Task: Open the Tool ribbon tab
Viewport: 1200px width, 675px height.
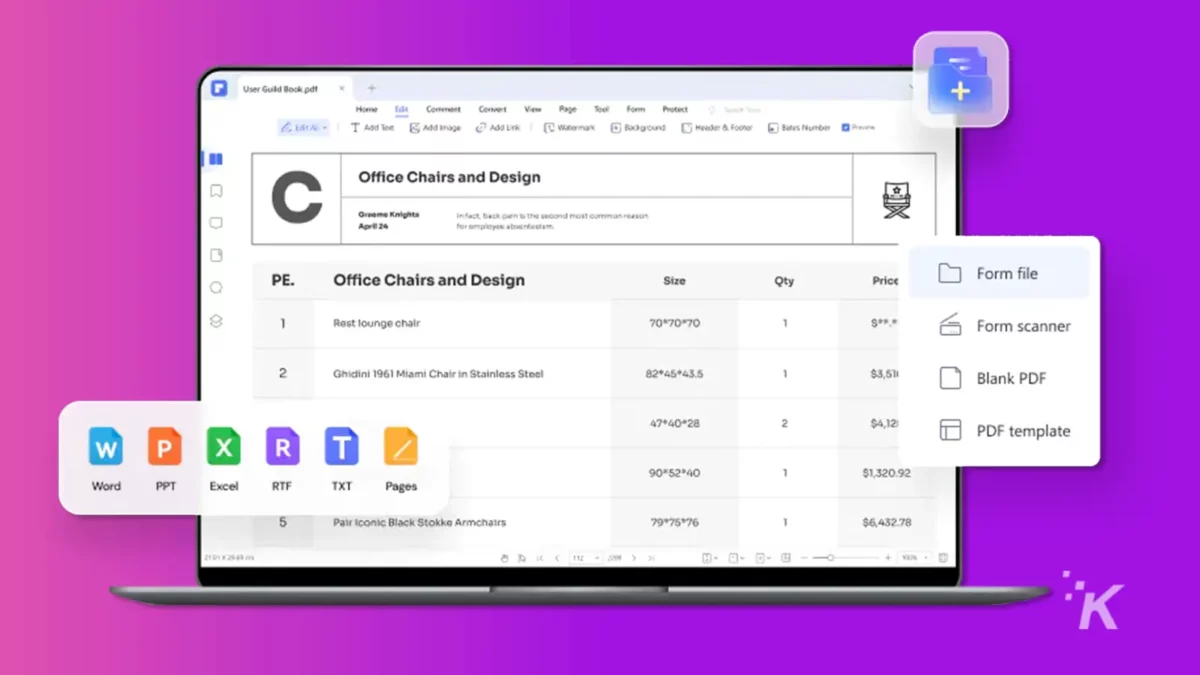Action: pyautogui.click(x=601, y=109)
